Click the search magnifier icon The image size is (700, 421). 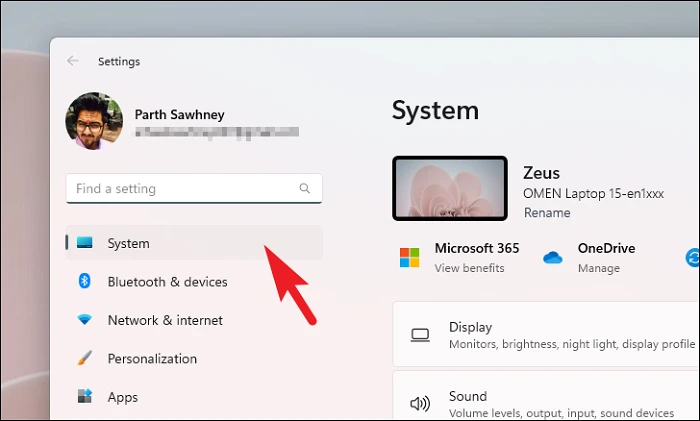304,188
